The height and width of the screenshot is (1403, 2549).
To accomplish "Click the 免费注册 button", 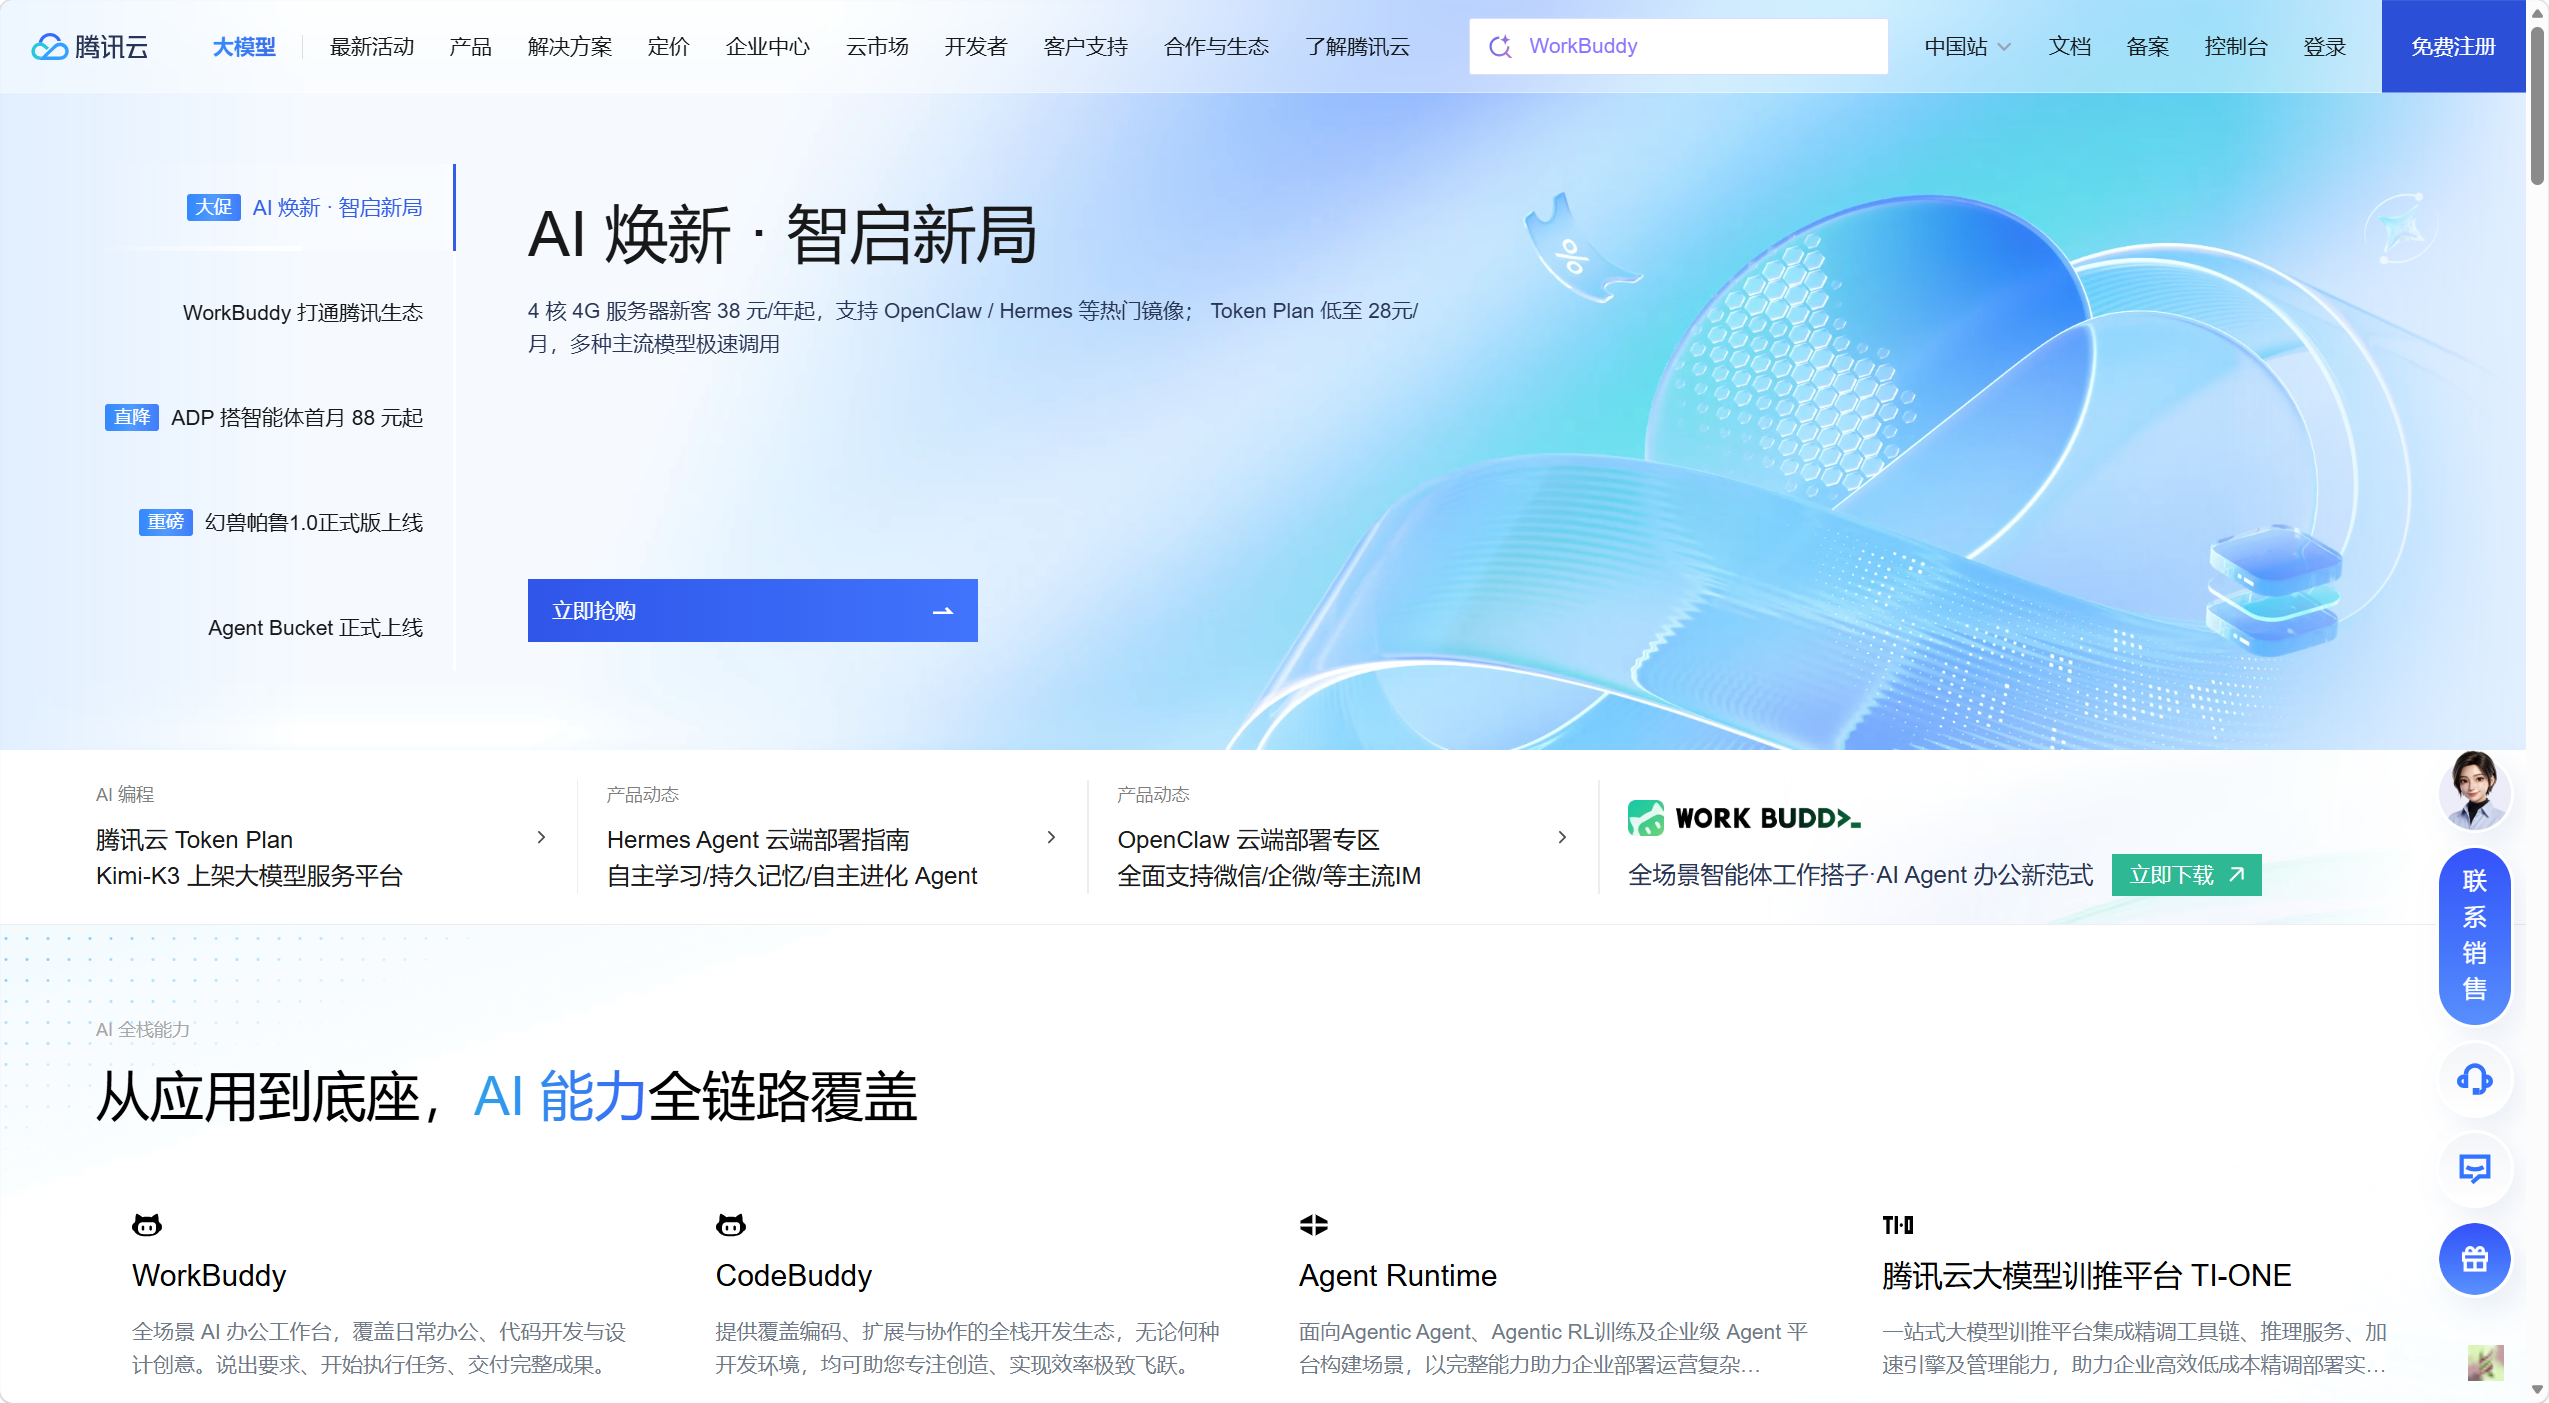I will coord(2454,47).
